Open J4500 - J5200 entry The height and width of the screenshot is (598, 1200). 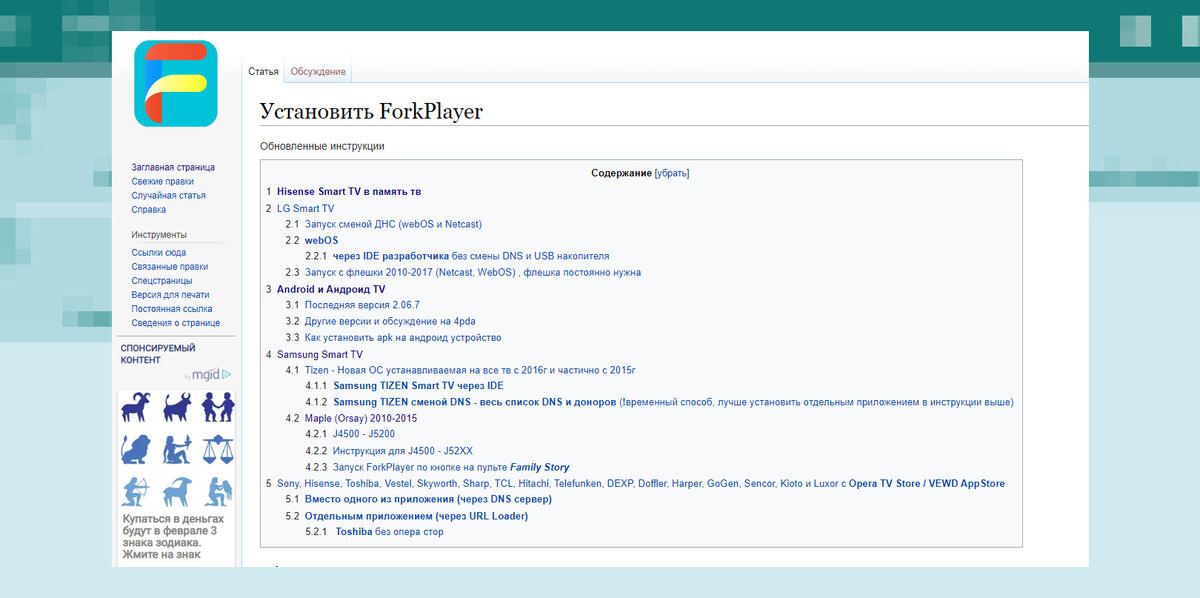click(x=364, y=434)
